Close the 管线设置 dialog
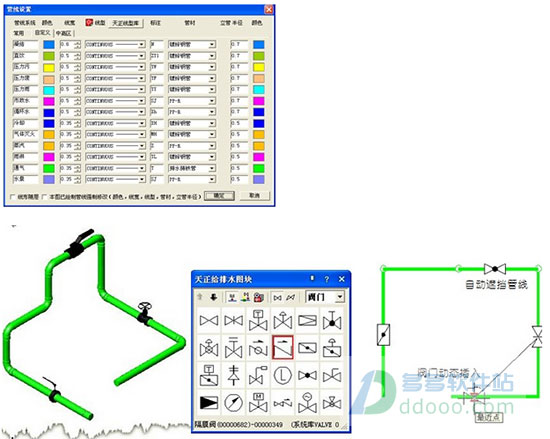The width and height of the screenshot is (550, 439). click(x=269, y=9)
